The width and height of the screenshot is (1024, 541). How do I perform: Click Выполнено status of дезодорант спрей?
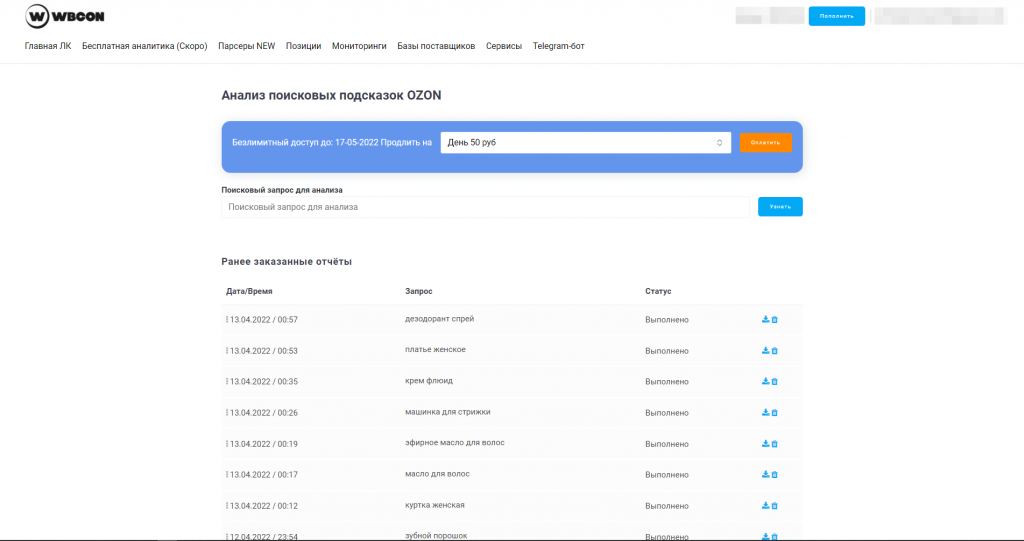pyautogui.click(x=667, y=320)
